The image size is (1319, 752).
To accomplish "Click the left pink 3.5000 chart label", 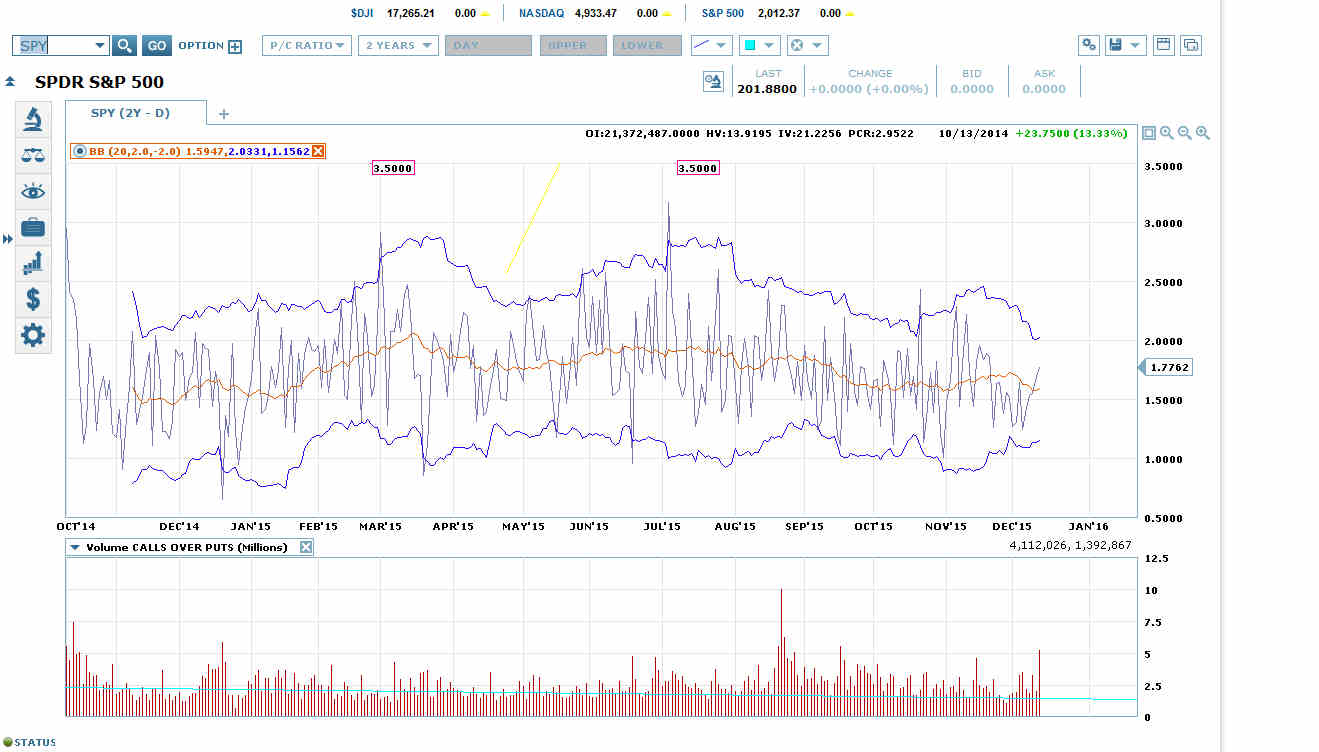I will (x=393, y=168).
